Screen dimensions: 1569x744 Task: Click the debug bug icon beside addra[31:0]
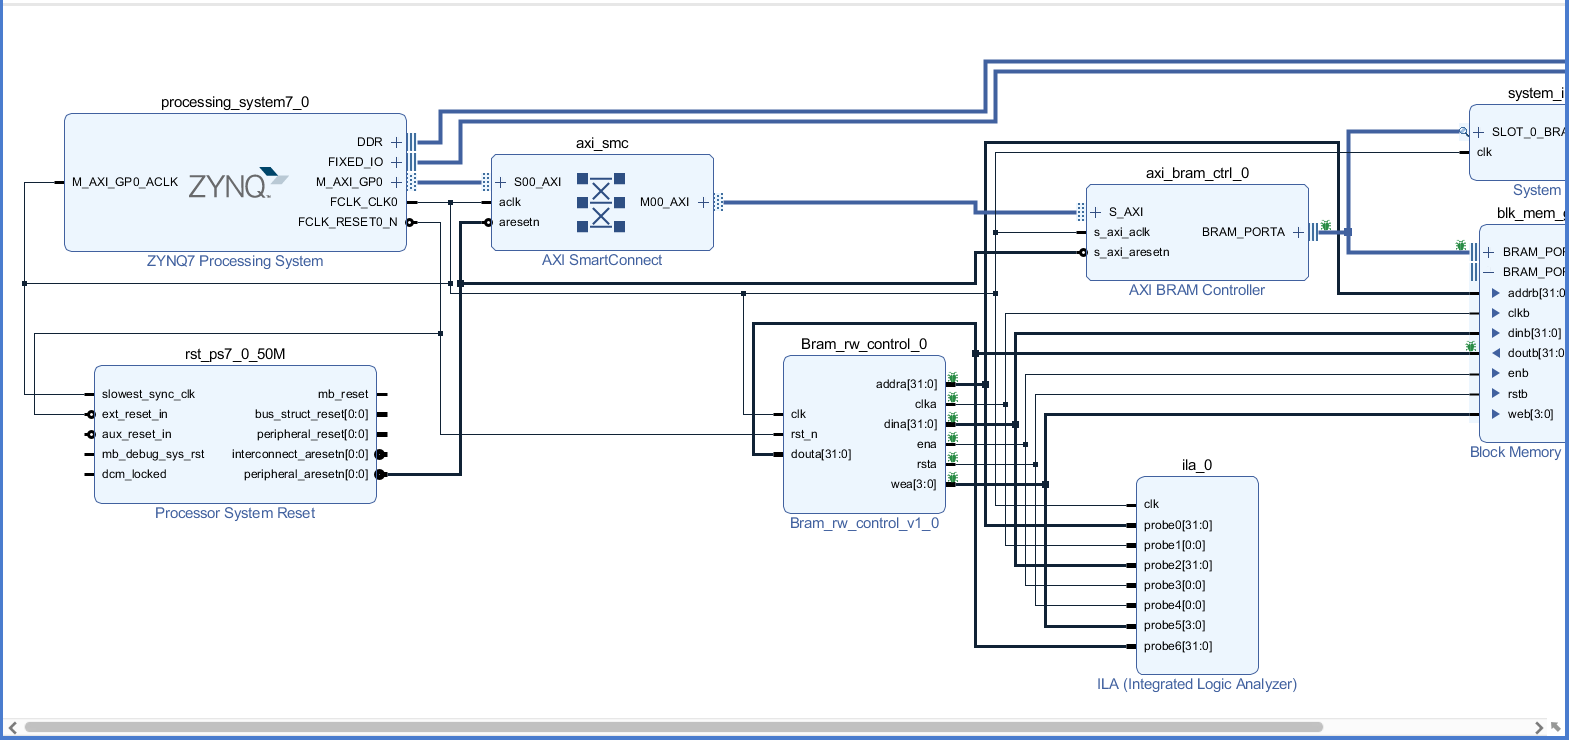tap(952, 378)
